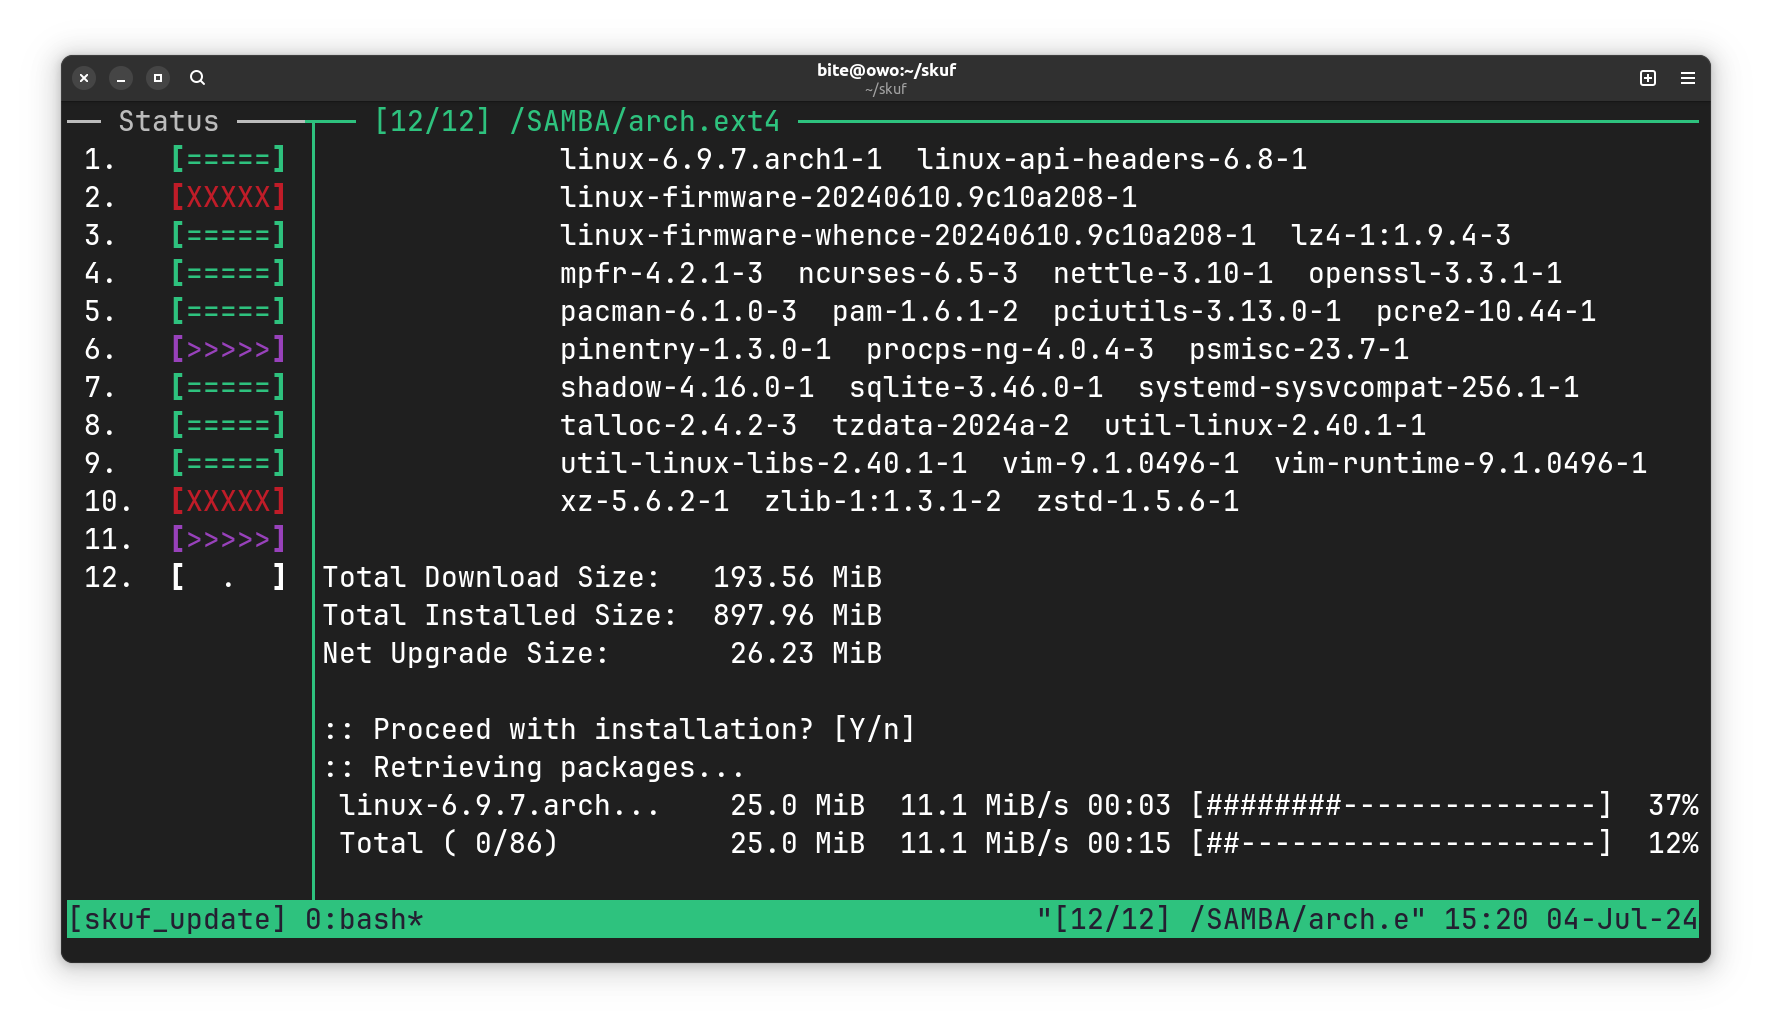
Task: Open the terminal search icon
Action: click(197, 77)
